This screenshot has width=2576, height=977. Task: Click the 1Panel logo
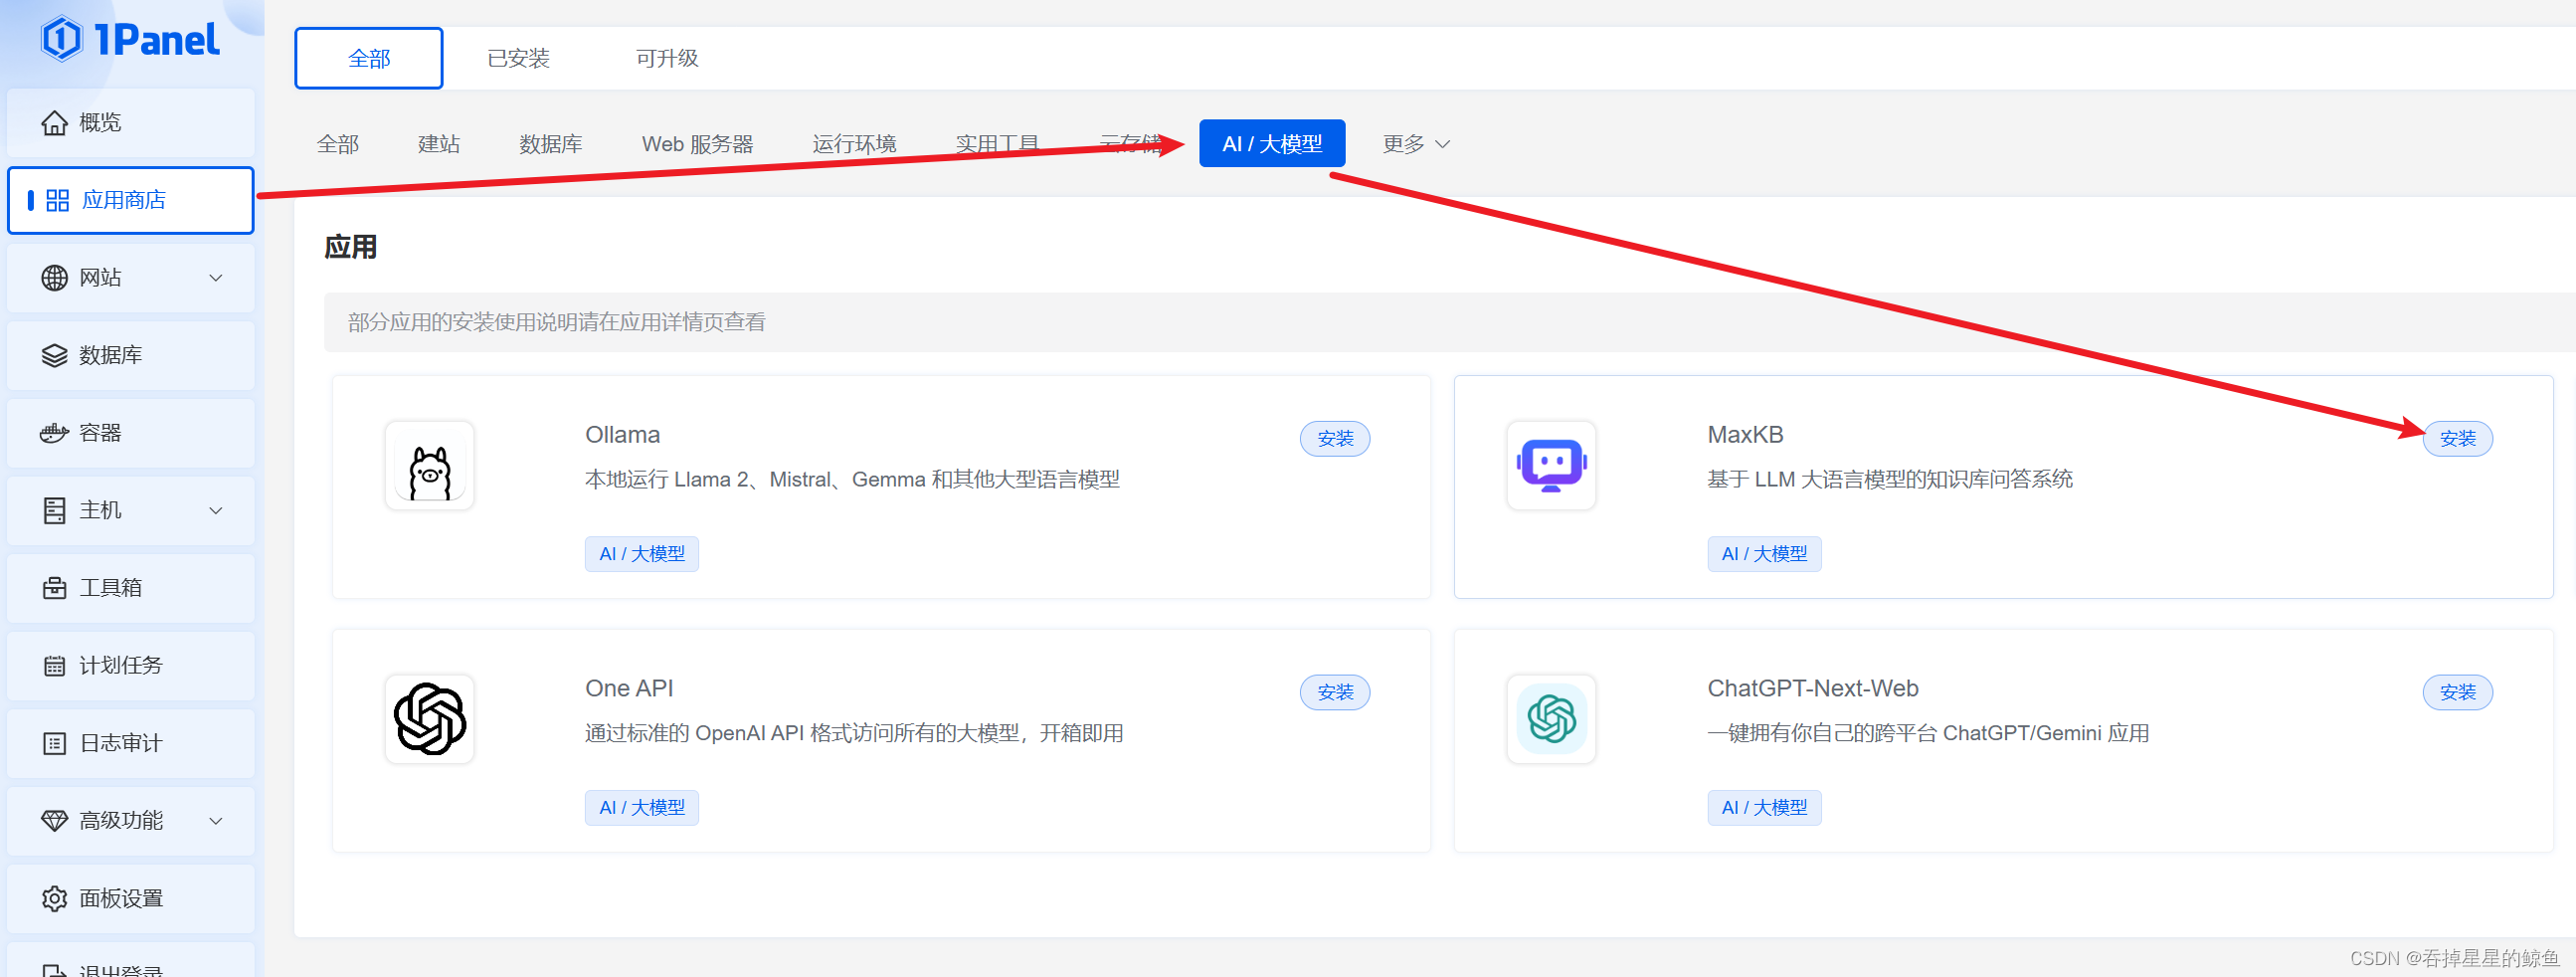[130, 40]
